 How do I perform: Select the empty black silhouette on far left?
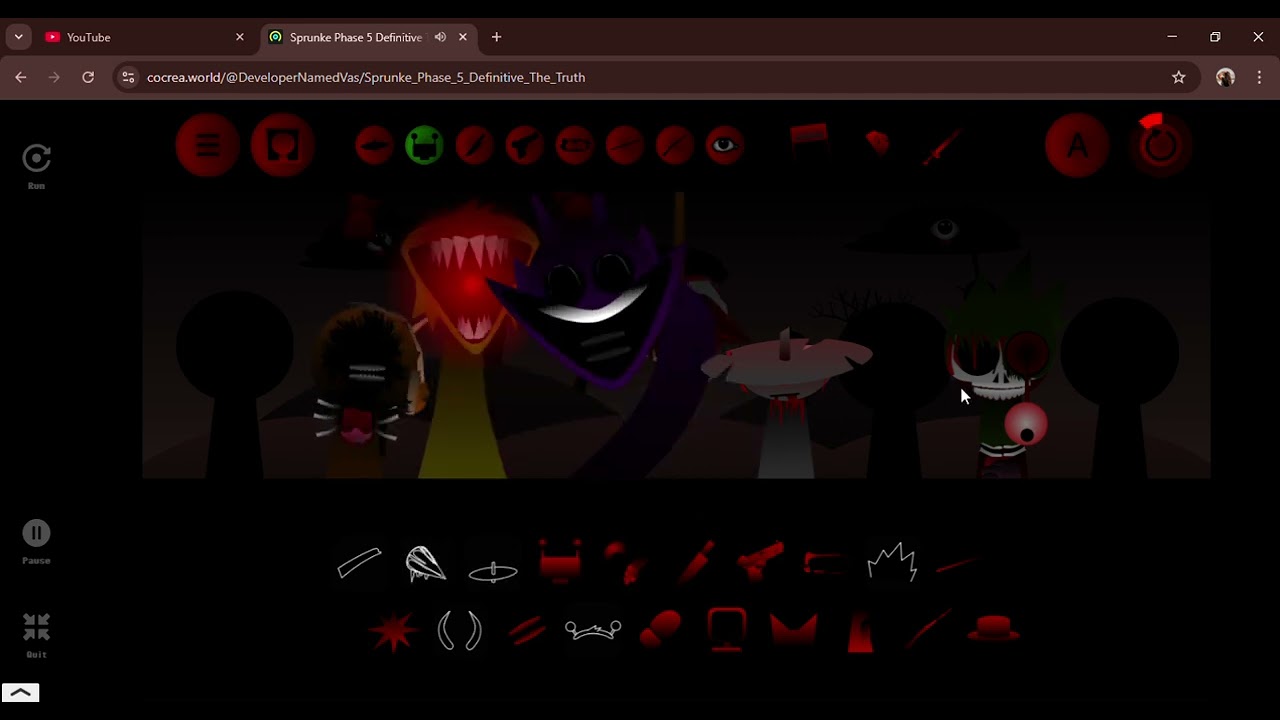(235, 385)
